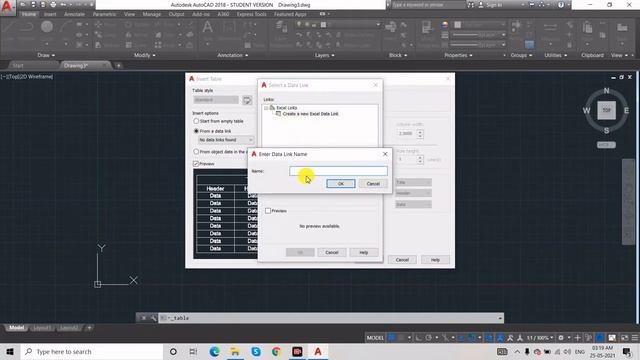This screenshot has width=640, height=360.
Task: Click Cancel in Enter Data Link Name dialog
Action: tap(373, 184)
